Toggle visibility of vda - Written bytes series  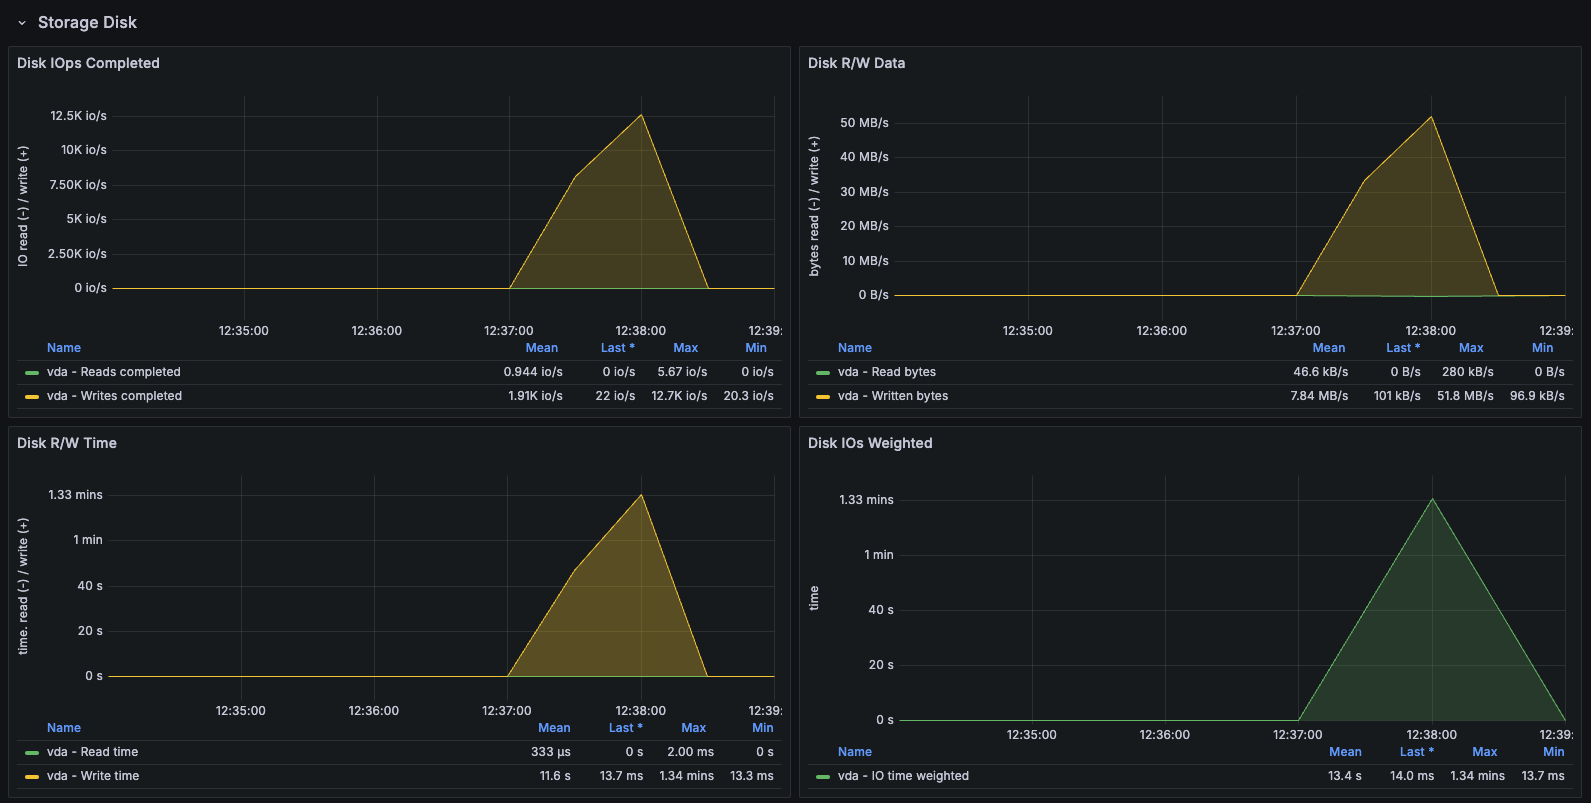[x=893, y=396]
